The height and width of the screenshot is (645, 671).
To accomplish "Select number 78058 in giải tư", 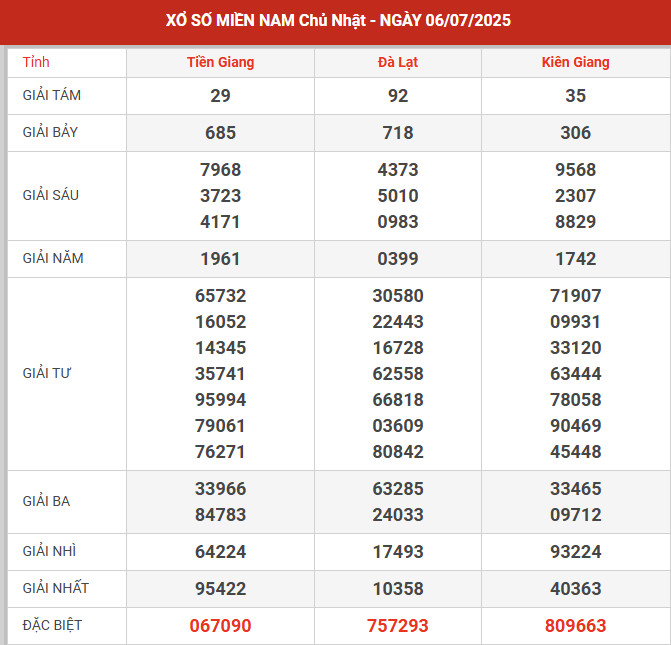I will click(576, 400).
